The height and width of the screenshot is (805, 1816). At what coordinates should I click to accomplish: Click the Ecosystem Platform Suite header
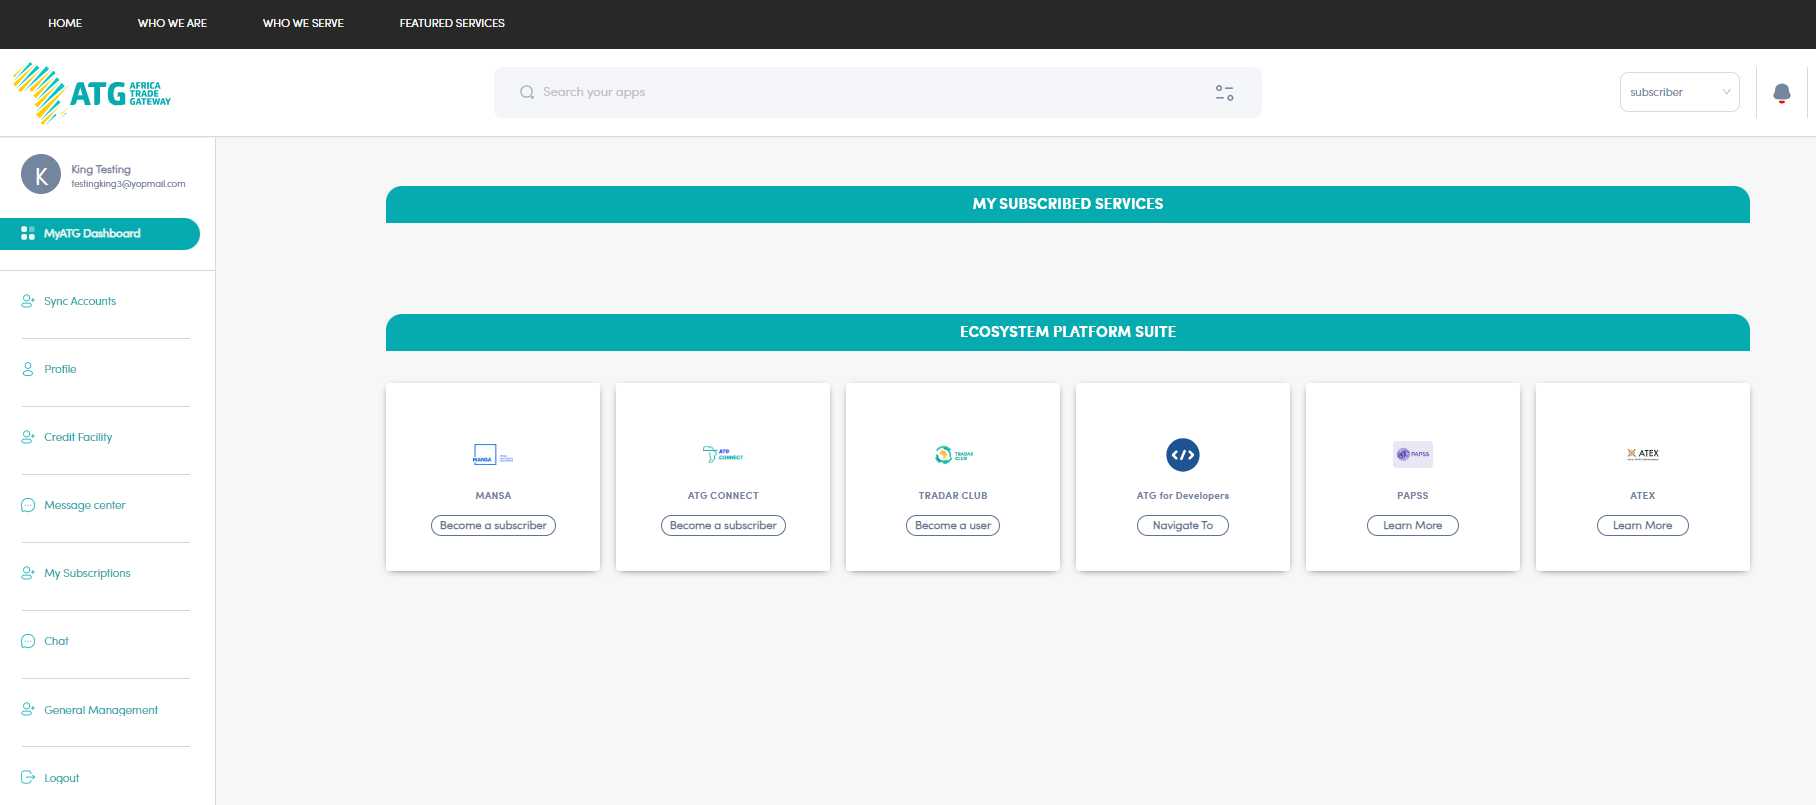(1068, 332)
